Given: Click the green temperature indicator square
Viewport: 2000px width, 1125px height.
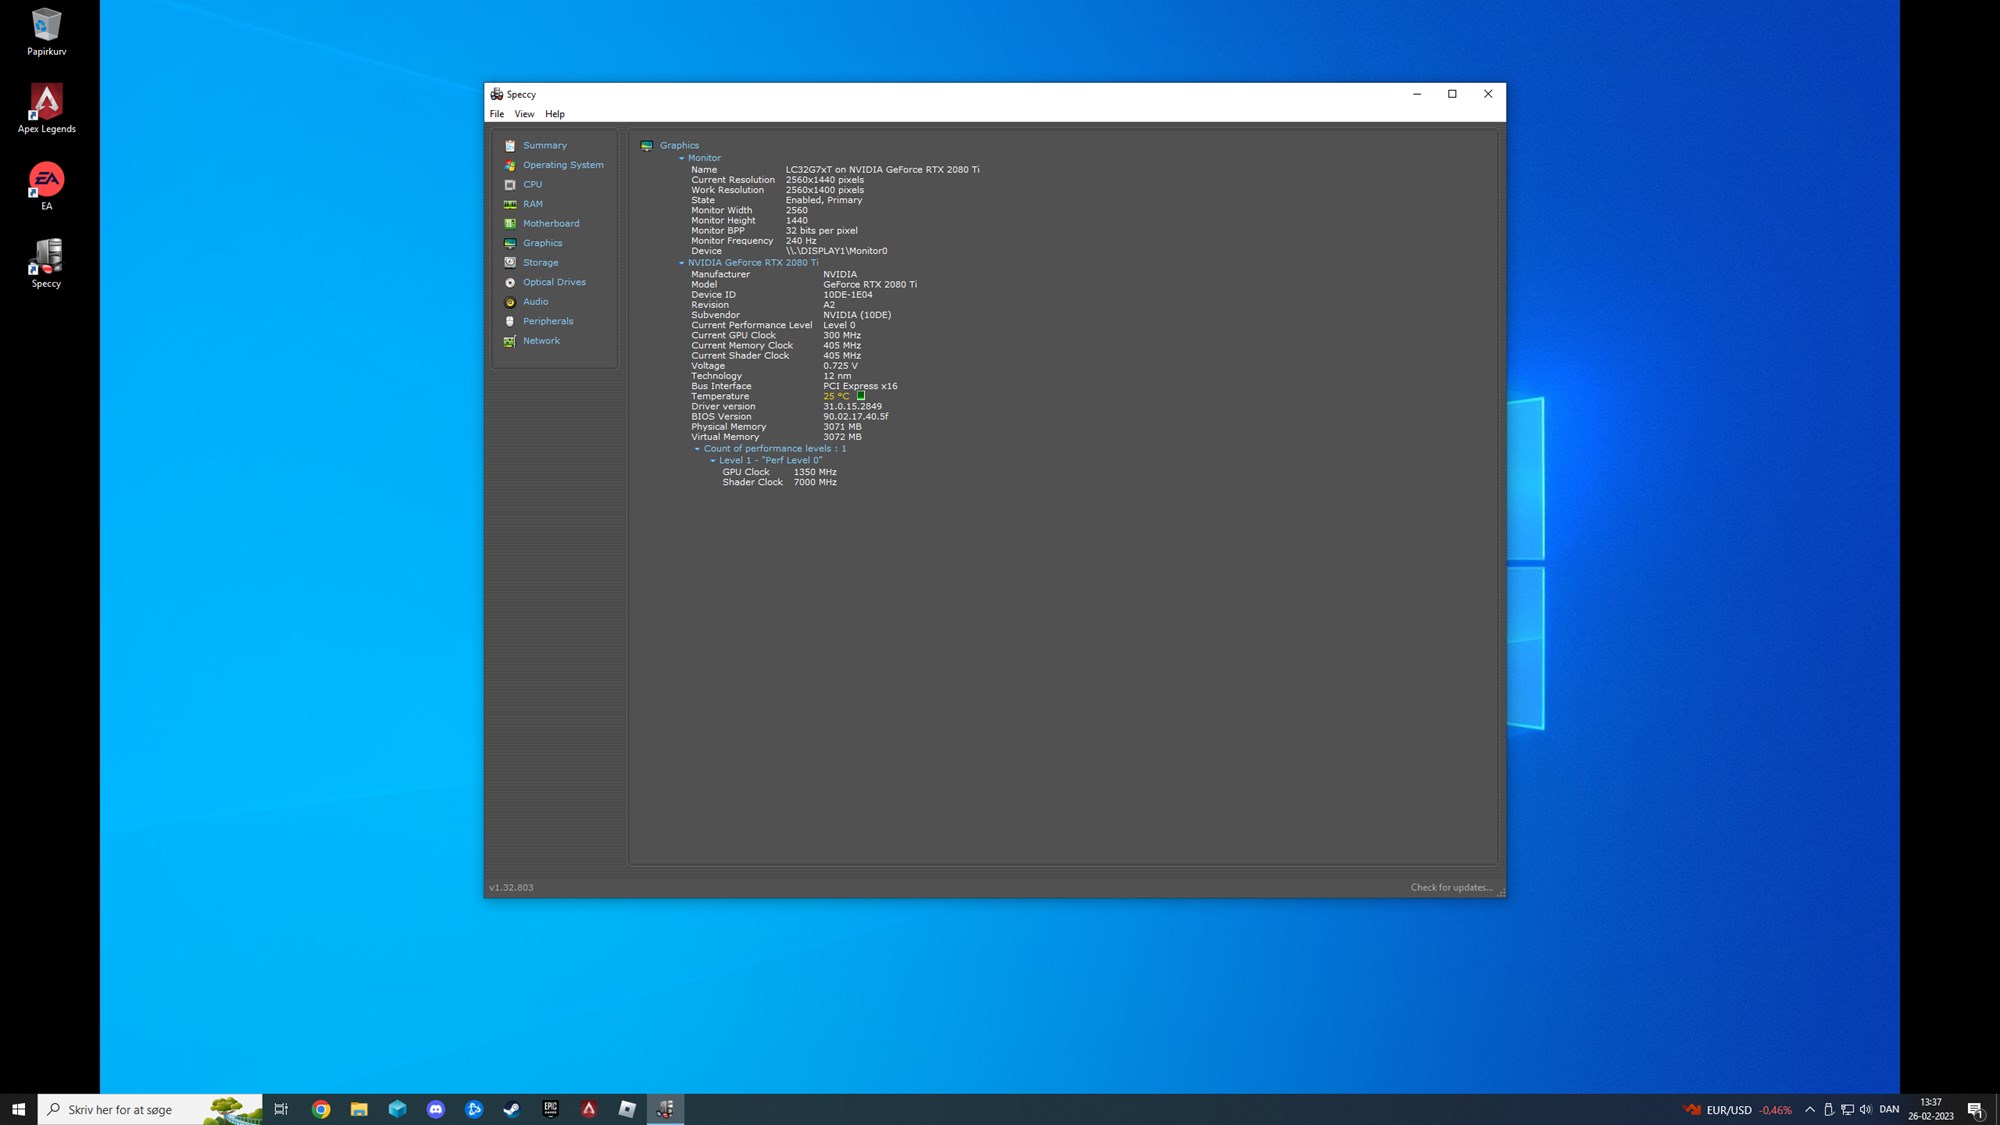Looking at the screenshot, I should (861, 396).
